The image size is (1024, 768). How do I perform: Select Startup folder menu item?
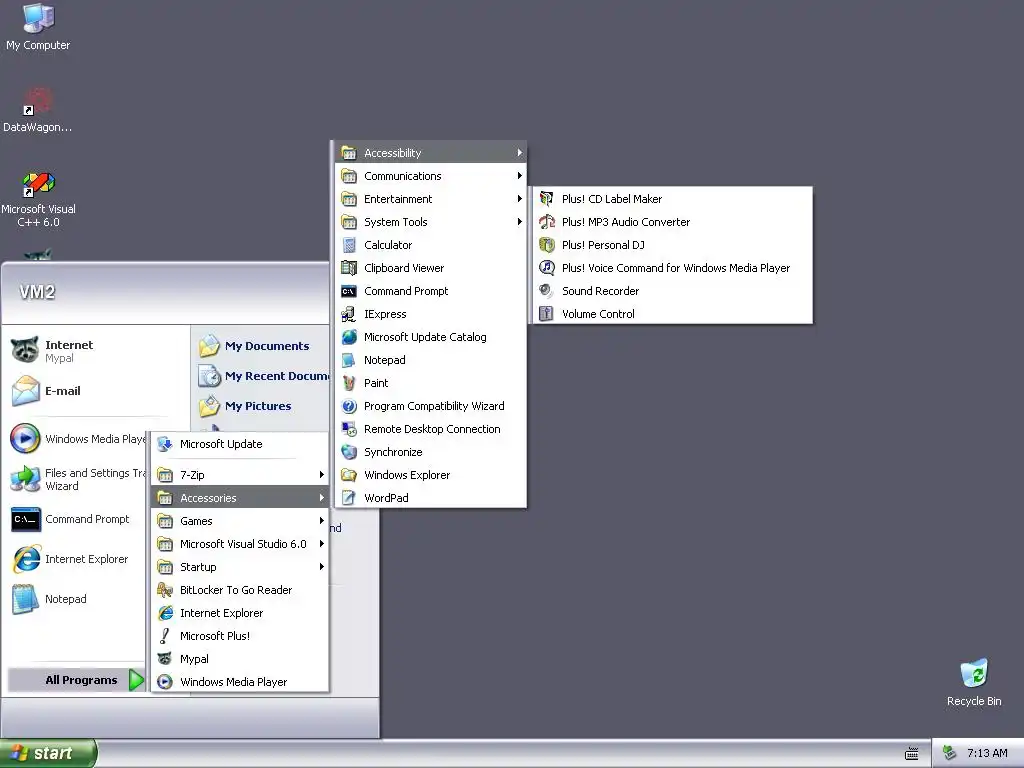(x=239, y=567)
